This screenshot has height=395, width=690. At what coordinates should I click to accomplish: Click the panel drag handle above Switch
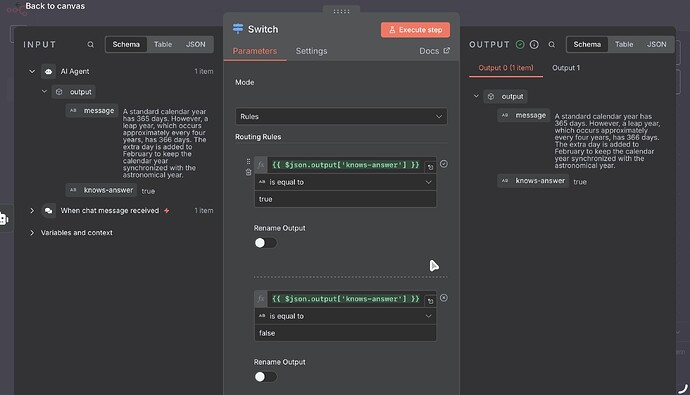341,11
